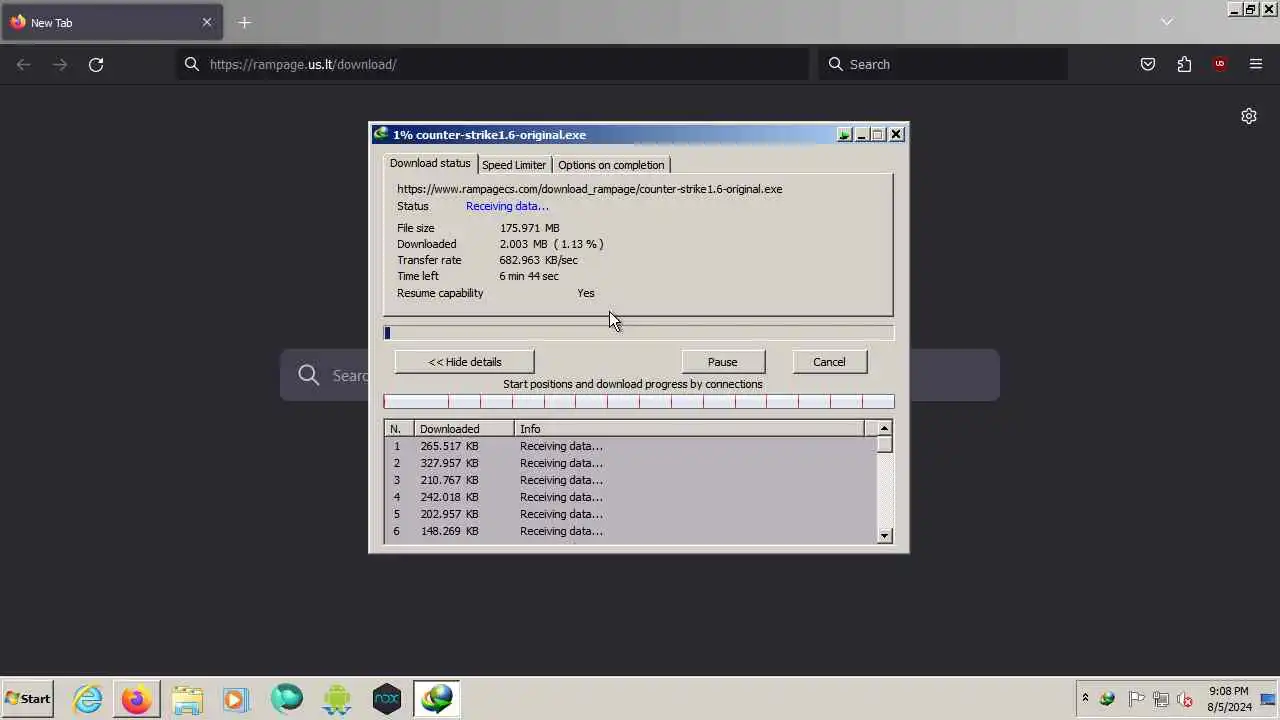Click the uBlock Origin toolbar icon

coord(1220,64)
